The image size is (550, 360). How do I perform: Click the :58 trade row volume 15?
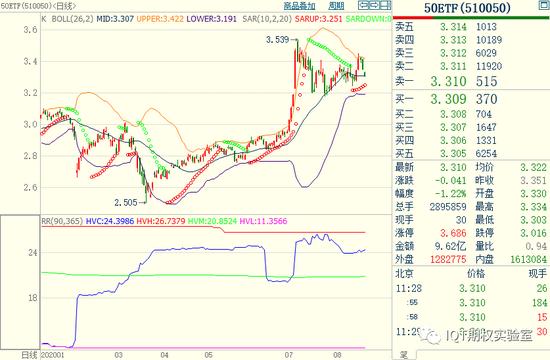click(542, 317)
